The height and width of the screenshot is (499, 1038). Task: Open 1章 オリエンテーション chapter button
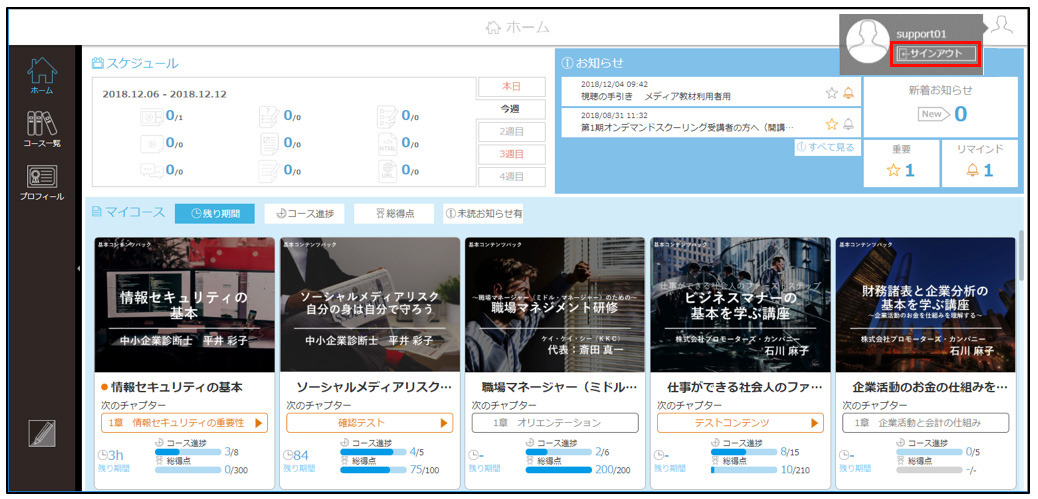tap(555, 422)
